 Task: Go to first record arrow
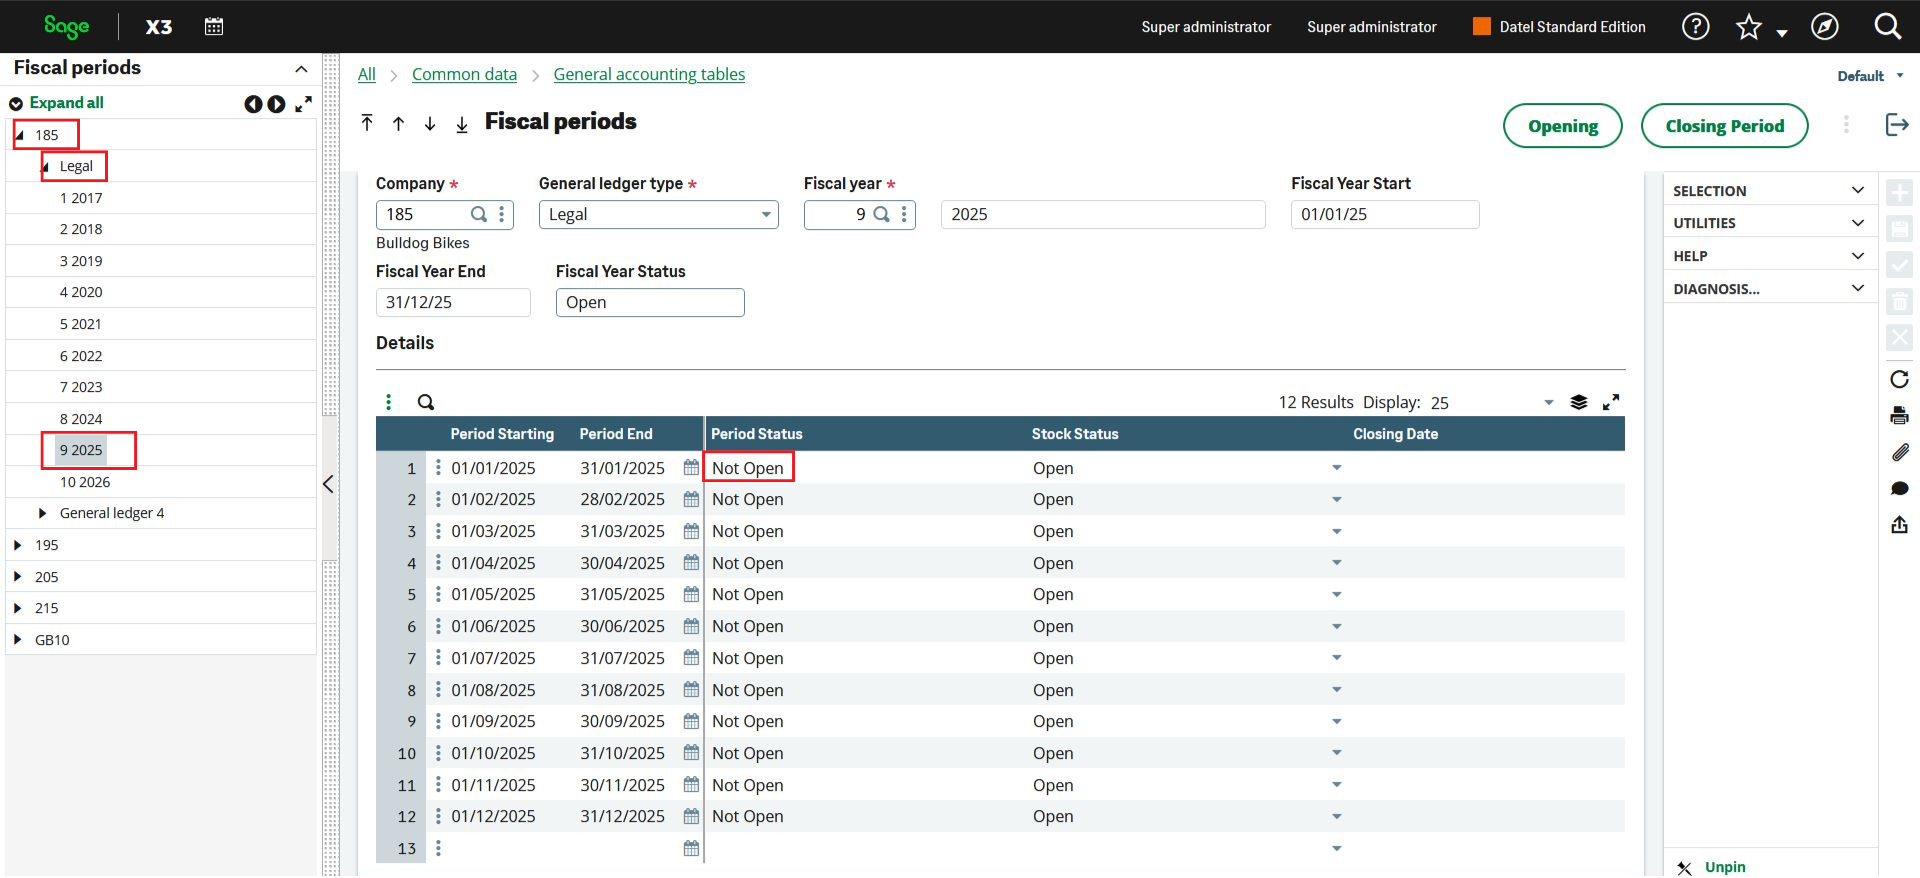[367, 123]
